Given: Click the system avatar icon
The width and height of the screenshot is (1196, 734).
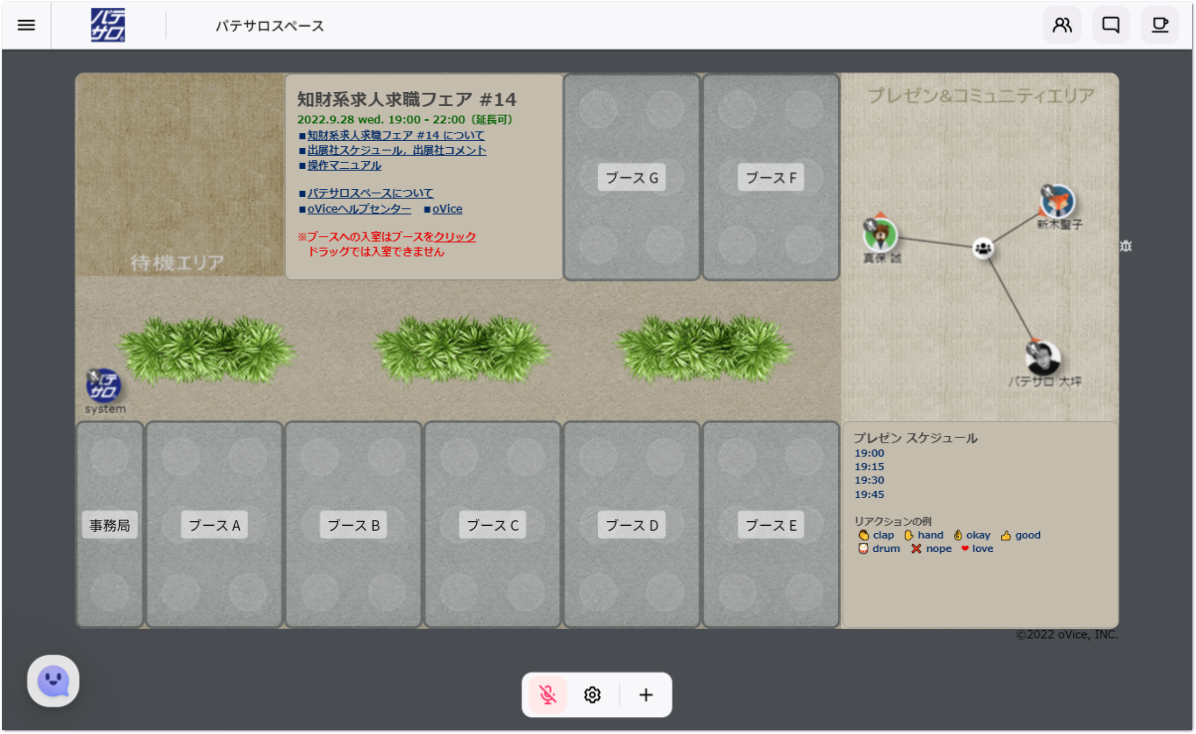Looking at the screenshot, I should click(x=103, y=386).
